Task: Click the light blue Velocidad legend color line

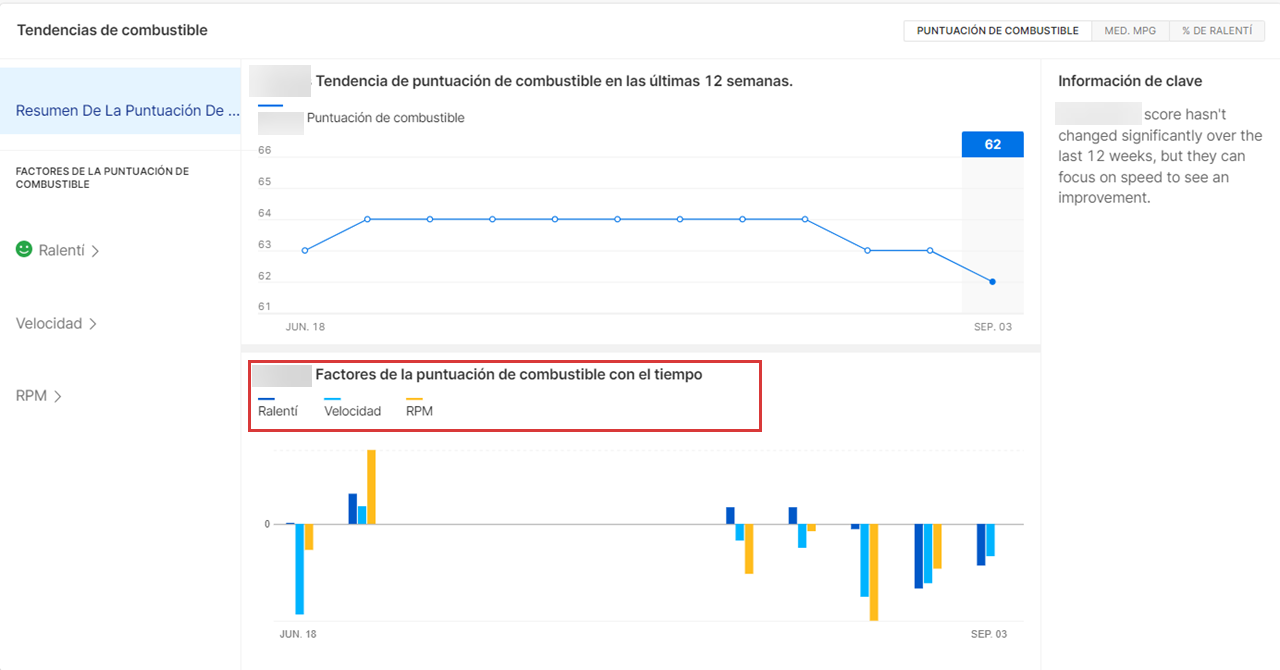Action: [x=332, y=399]
